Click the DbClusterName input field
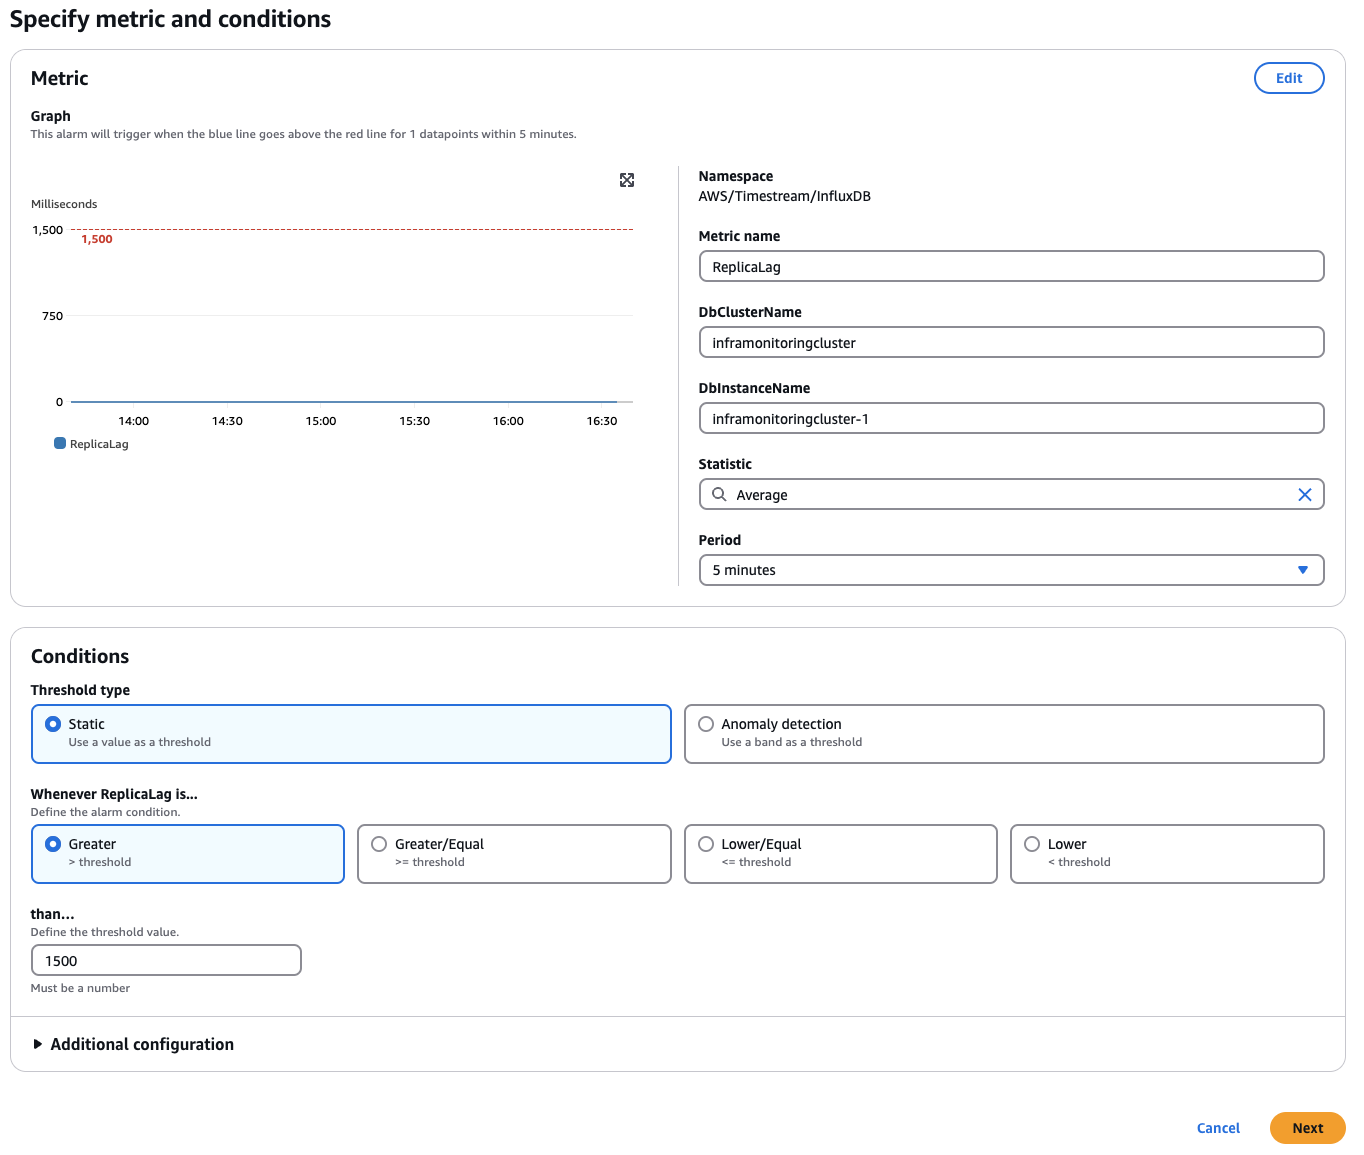This screenshot has width=1364, height=1155. (x=1011, y=342)
